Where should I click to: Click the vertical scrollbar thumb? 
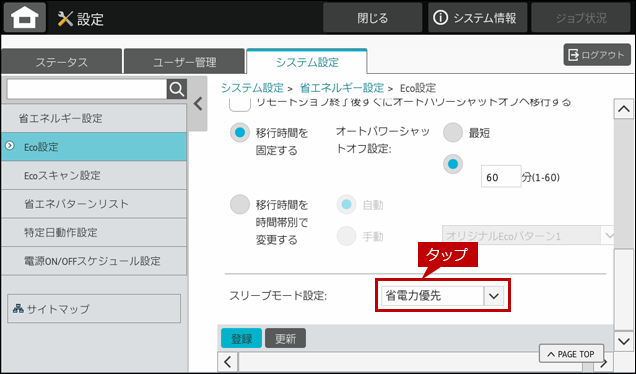623,290
